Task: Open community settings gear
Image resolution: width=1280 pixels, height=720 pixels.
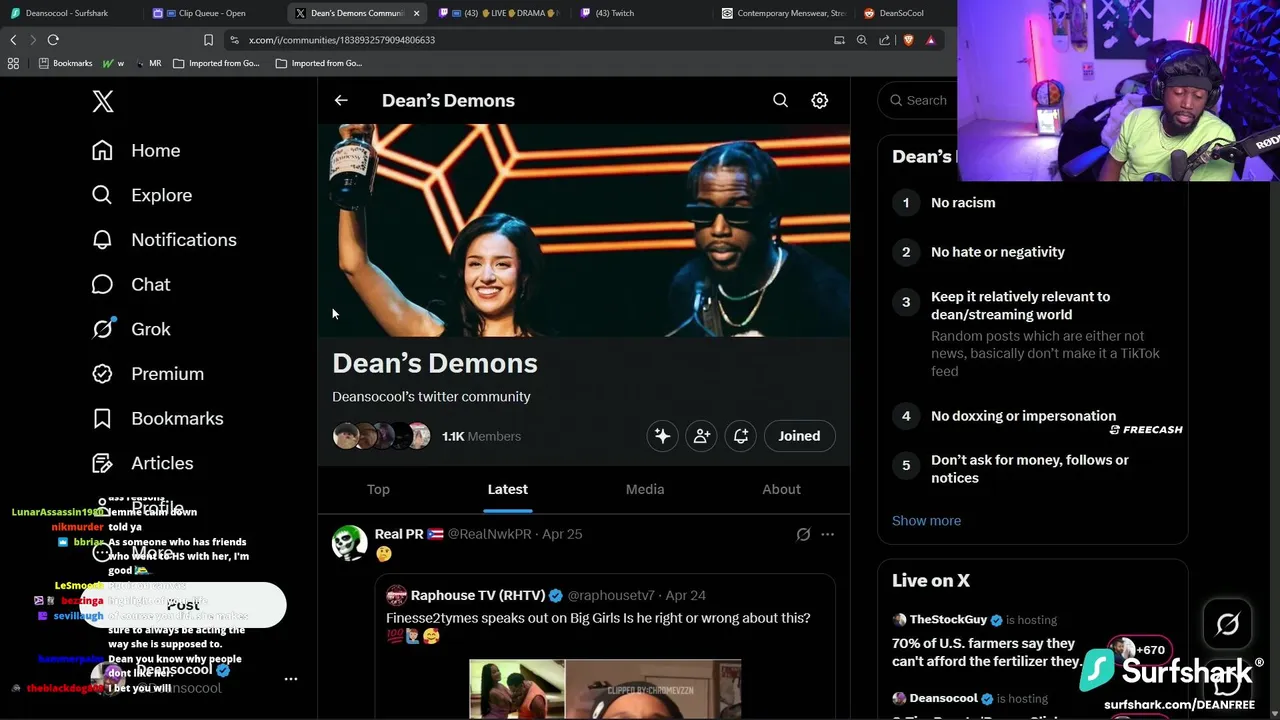Action: (819, 100)
